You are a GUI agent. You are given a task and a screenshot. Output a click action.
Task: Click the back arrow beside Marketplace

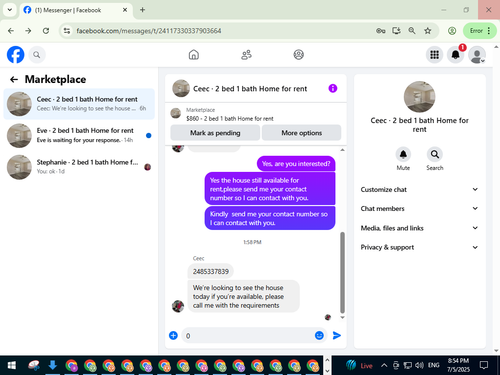click(14, 79)
